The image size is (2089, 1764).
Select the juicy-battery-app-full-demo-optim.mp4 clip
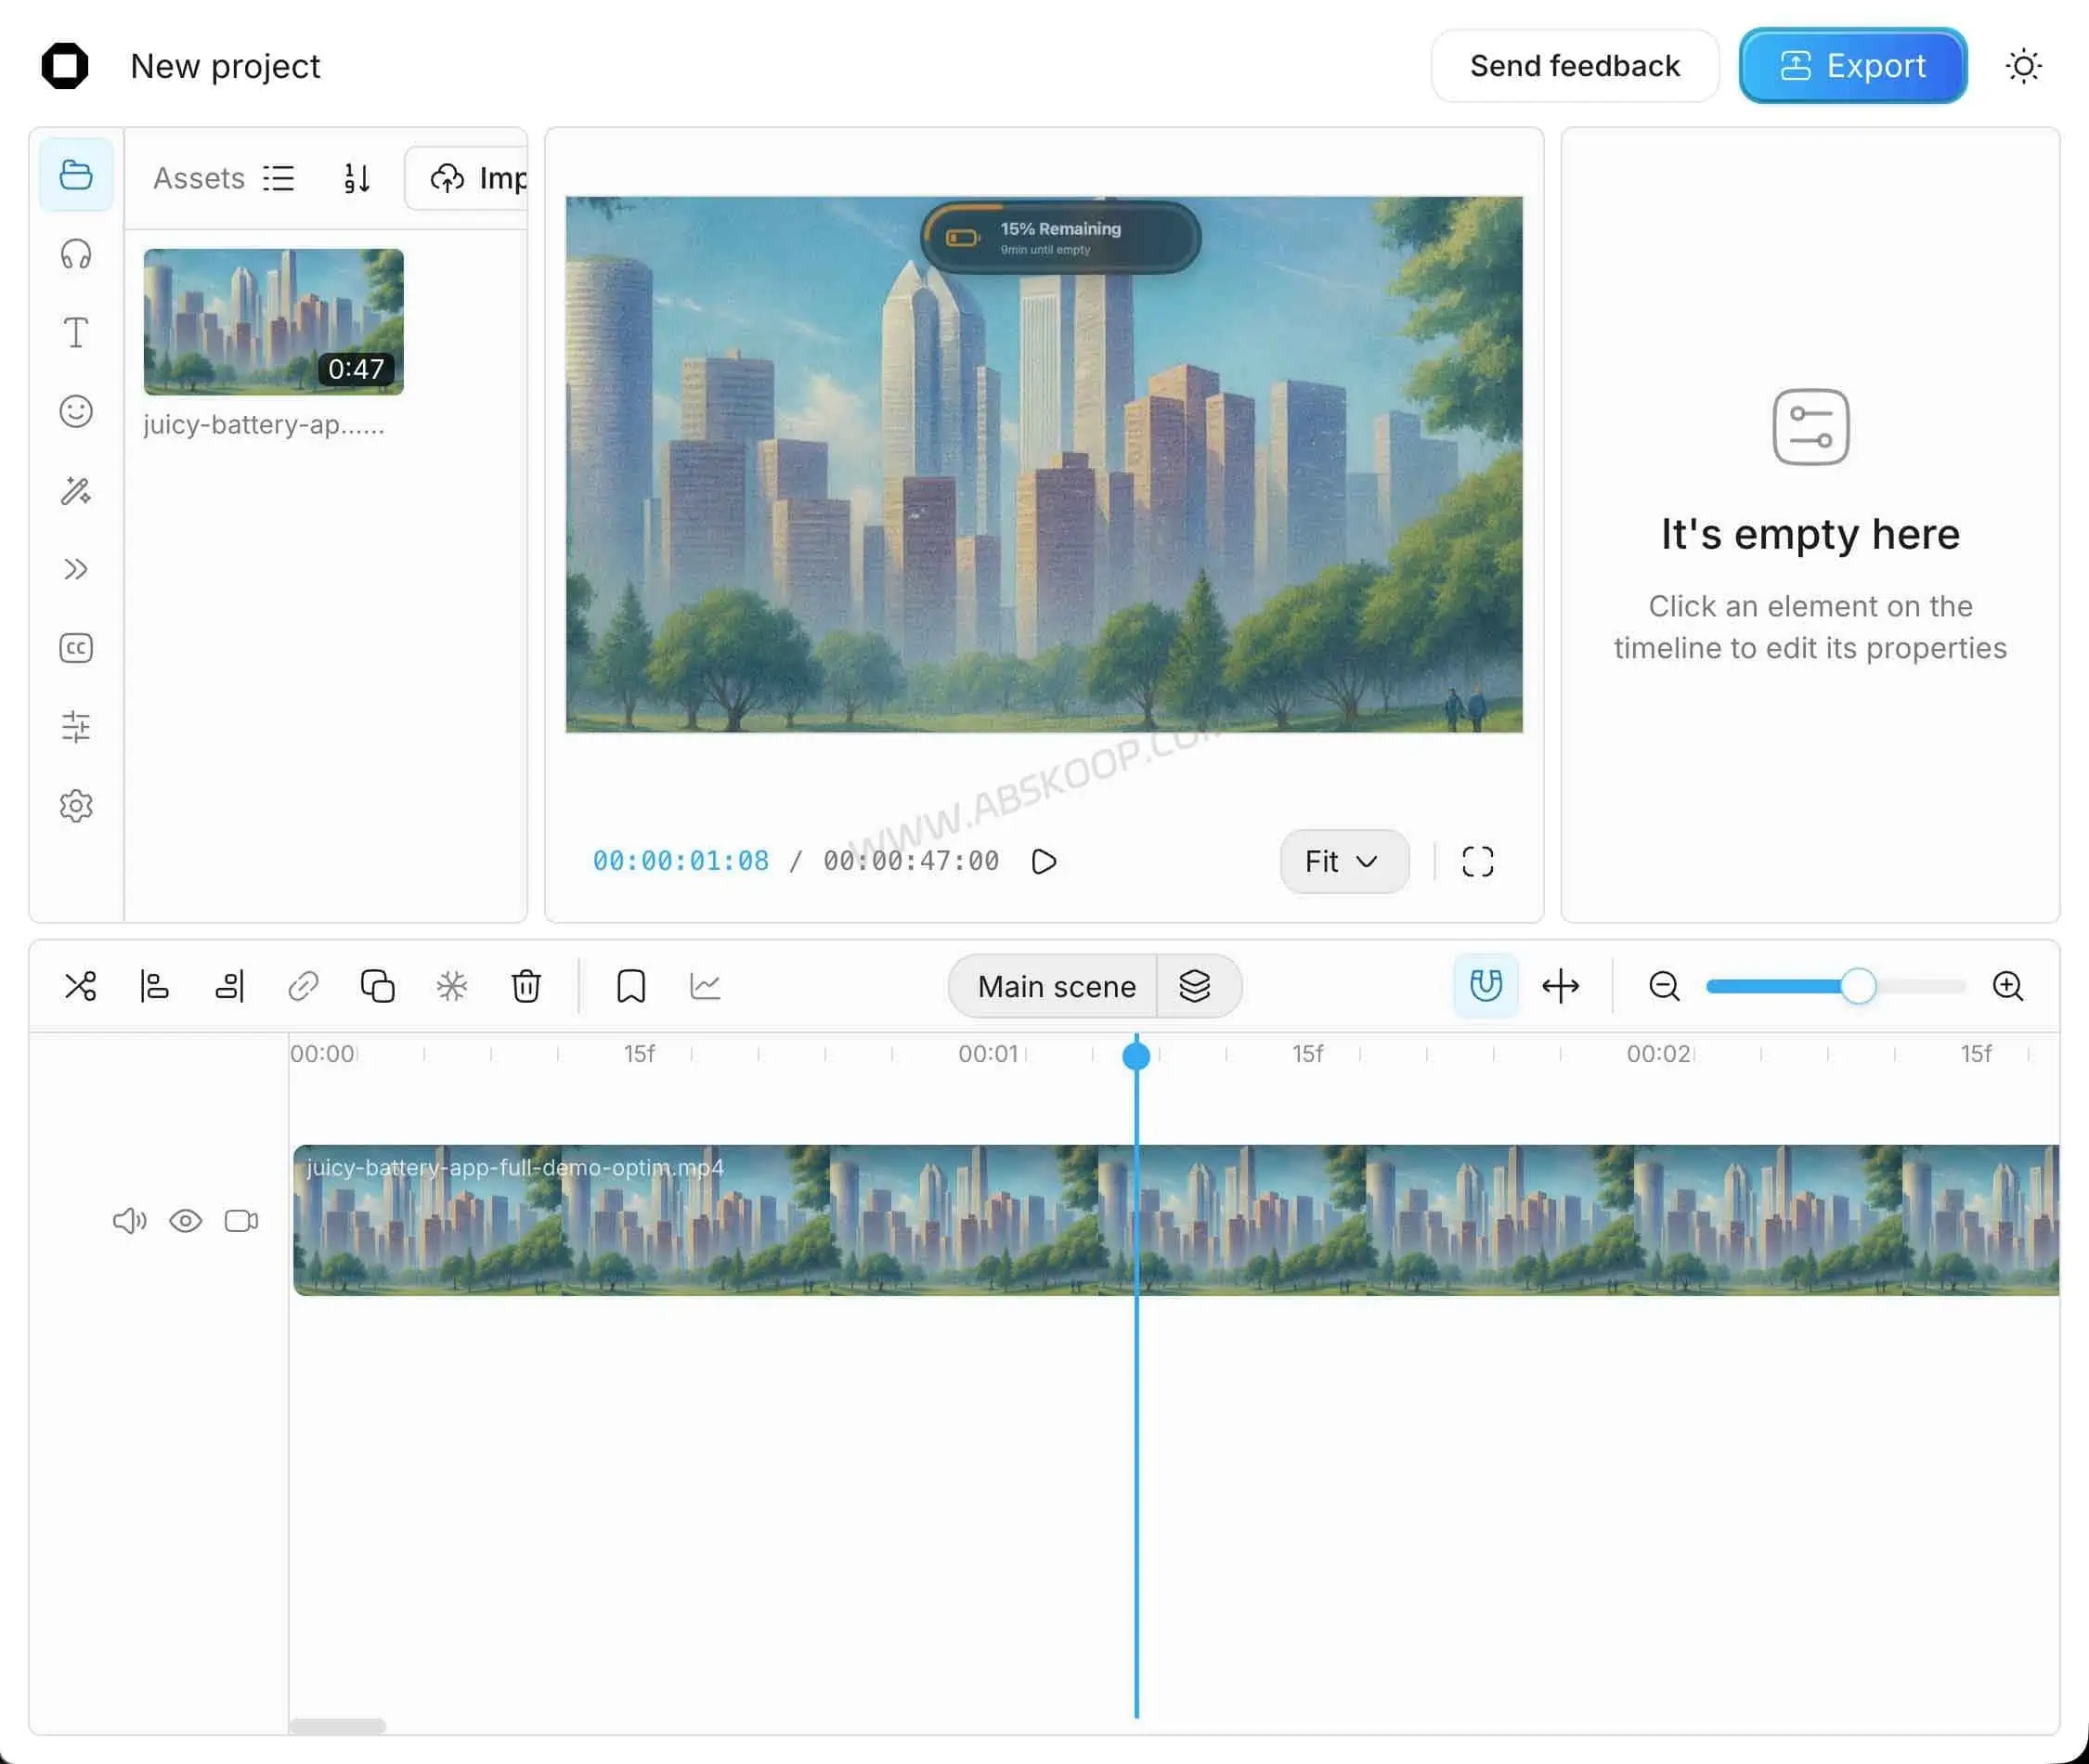[x=1176, y=1220]
